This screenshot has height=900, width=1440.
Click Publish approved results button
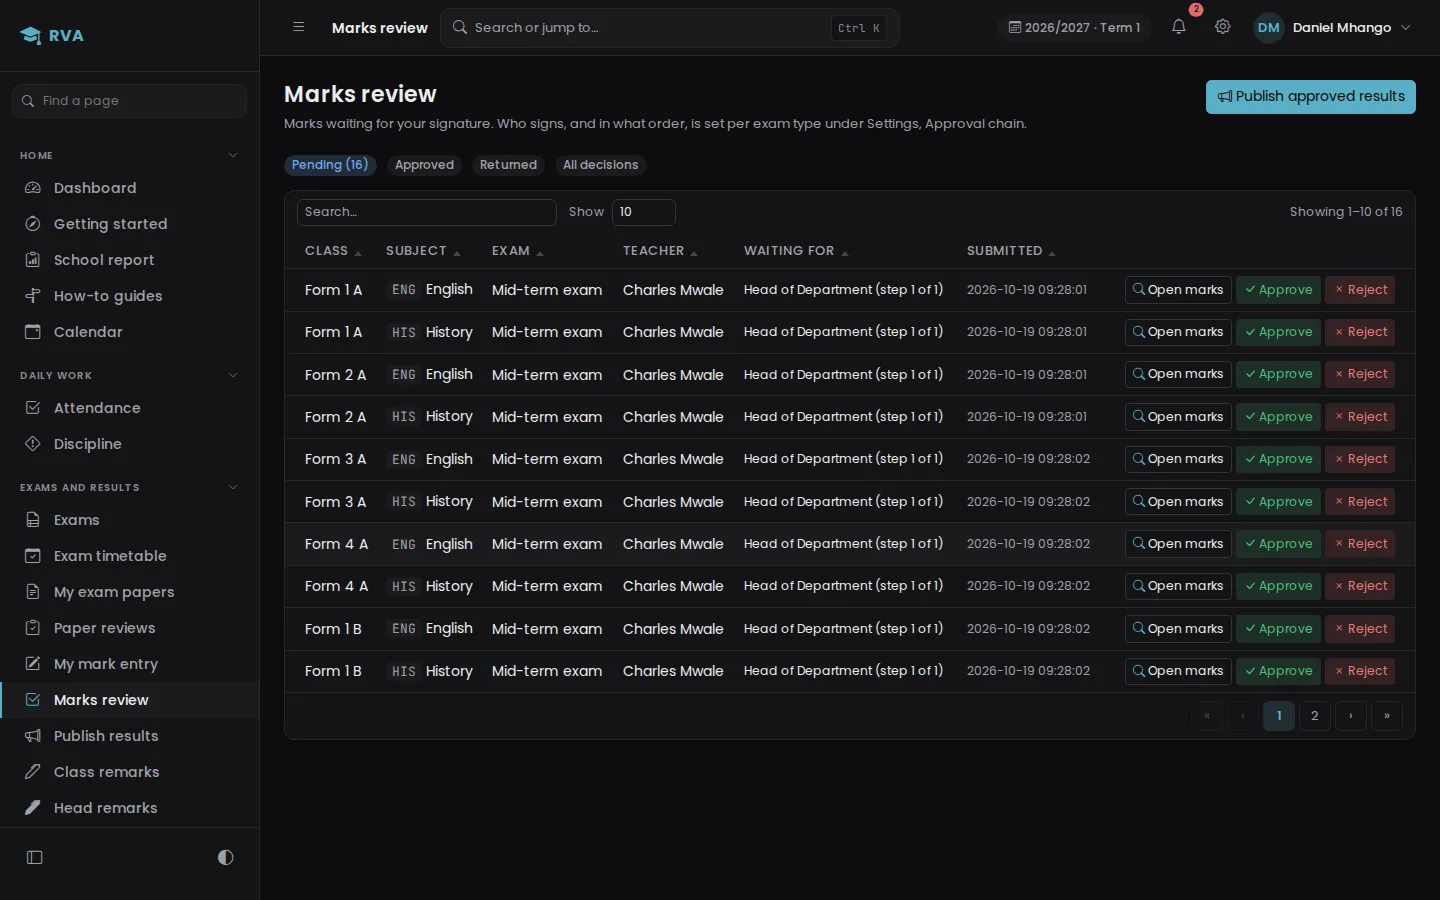1311,97
